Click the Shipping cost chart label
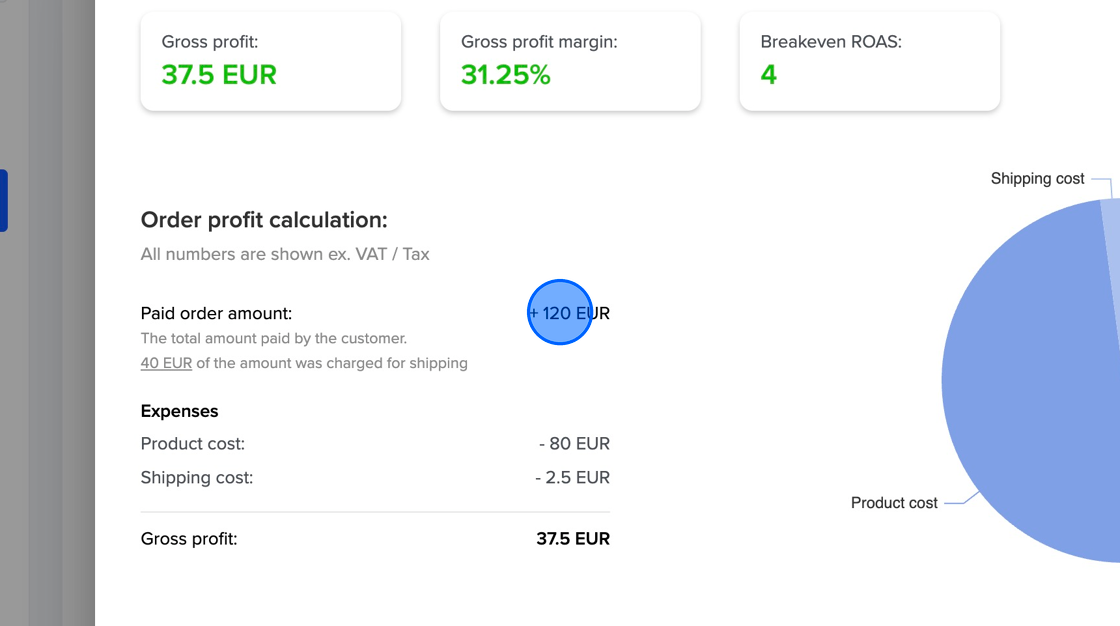The height and width of the screenshot is (626, 1120). [x=1038, y=178]
